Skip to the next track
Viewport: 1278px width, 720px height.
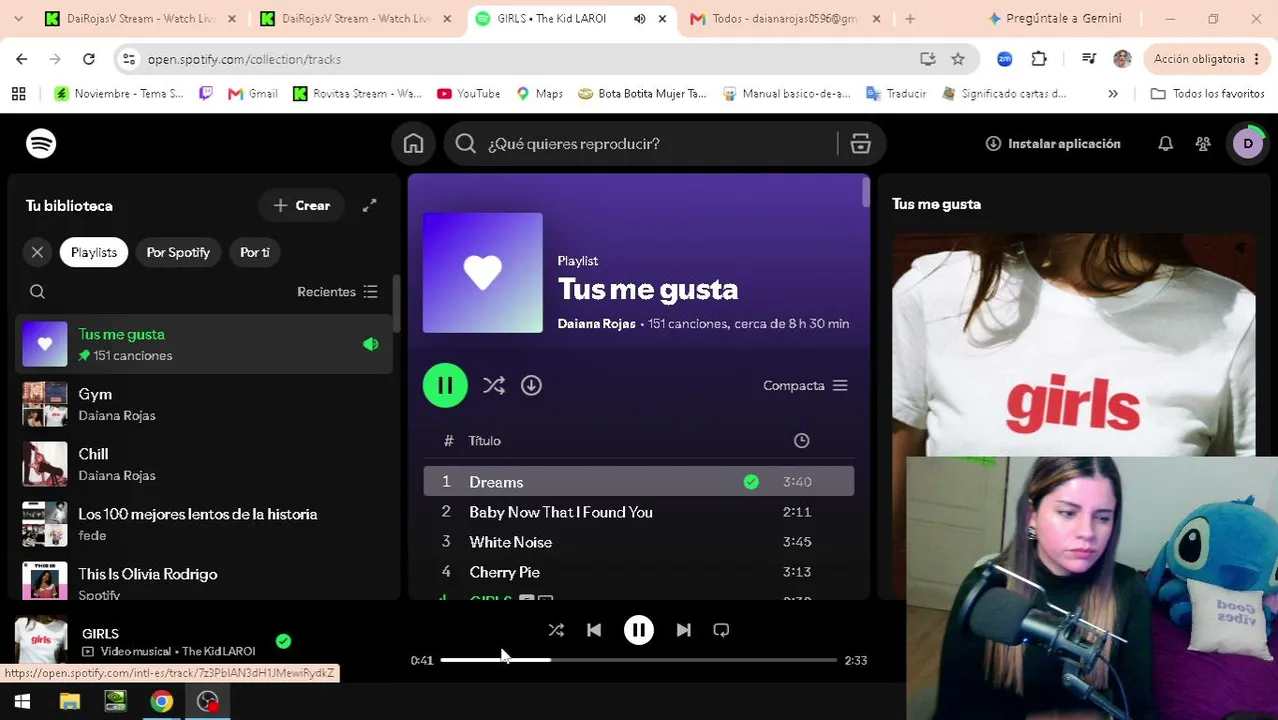(x=684, y=630)
